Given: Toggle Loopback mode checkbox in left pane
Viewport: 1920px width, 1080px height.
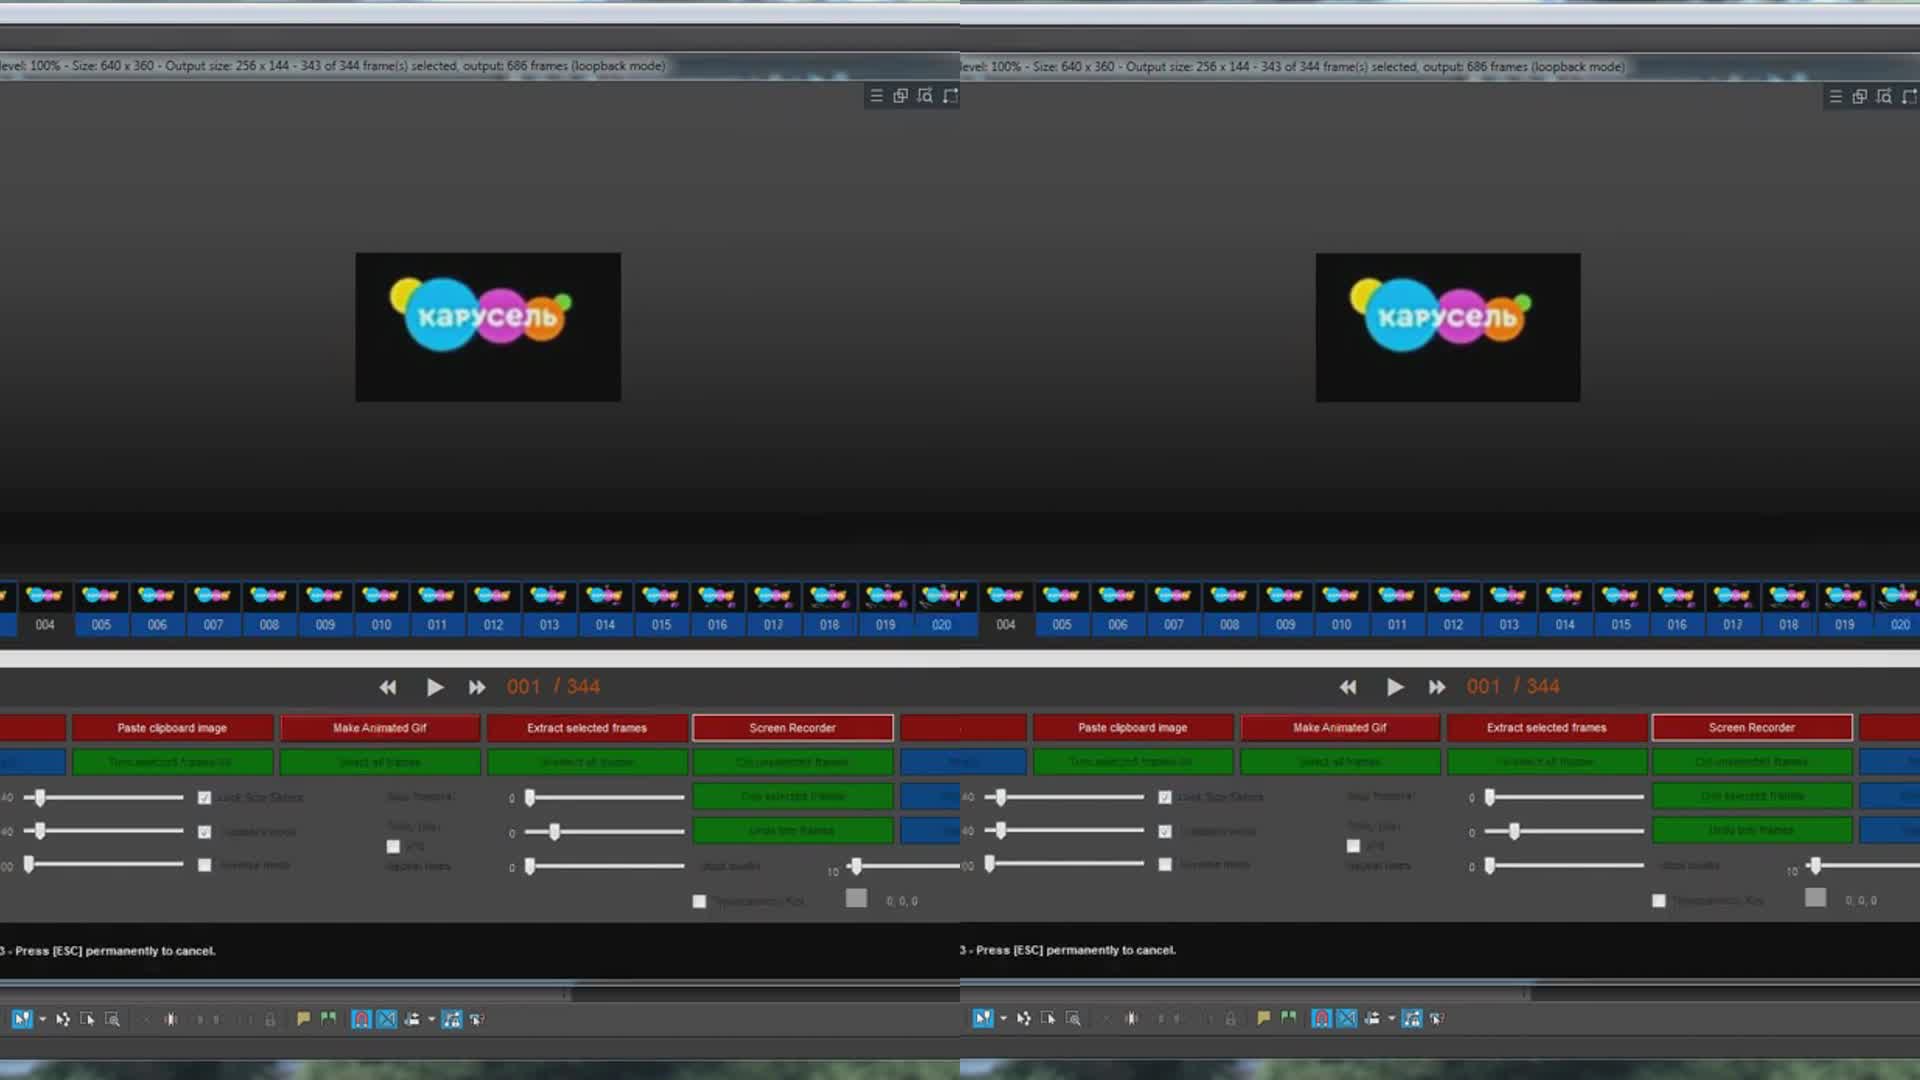Looking at the screenshot, I should pyautogui.click(x=204, y=832).
